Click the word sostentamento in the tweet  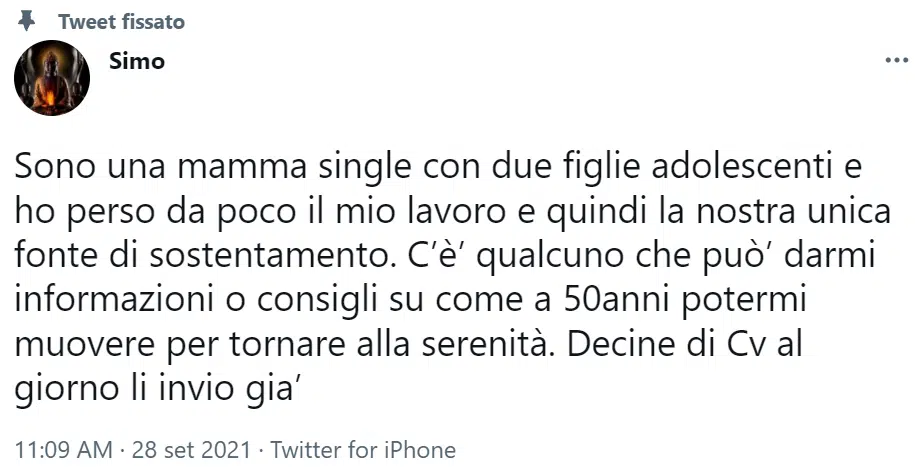click(x=270, y=256)
